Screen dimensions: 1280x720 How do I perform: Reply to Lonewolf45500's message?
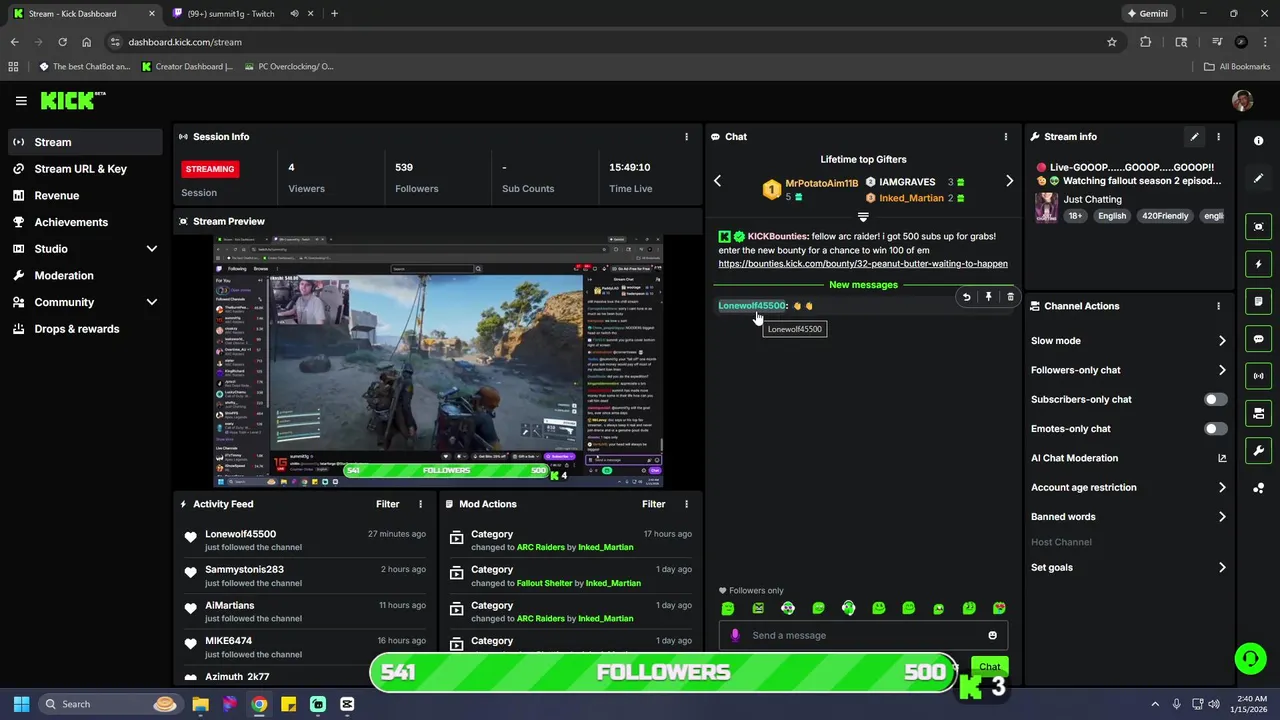coord(966,297)
